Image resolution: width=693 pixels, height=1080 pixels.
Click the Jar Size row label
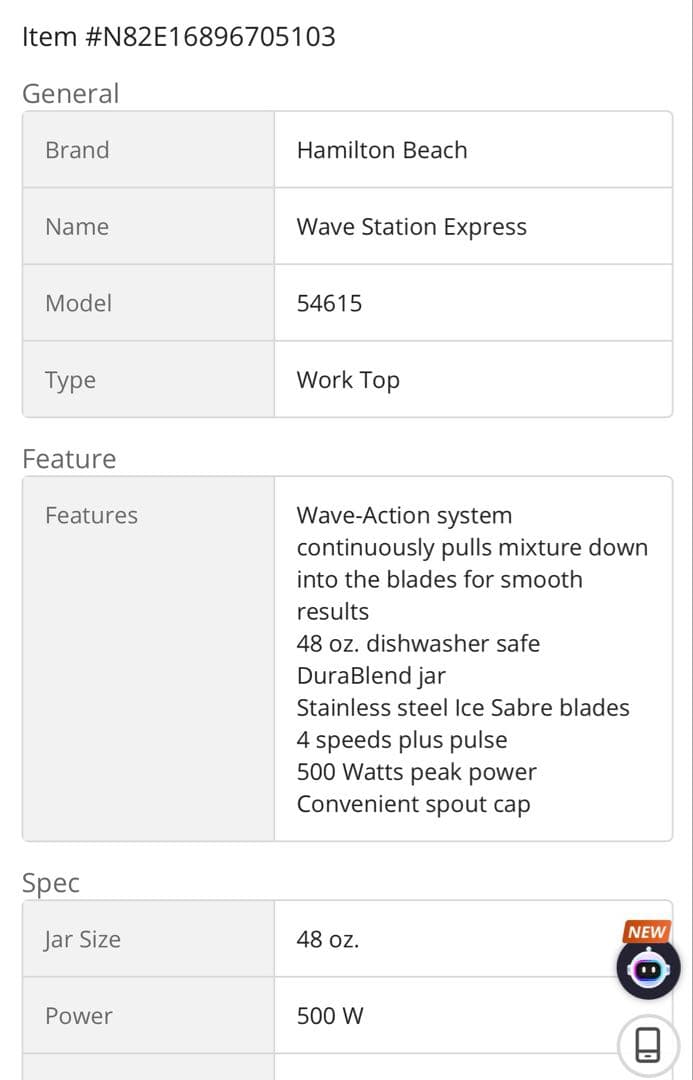(82, 939)
